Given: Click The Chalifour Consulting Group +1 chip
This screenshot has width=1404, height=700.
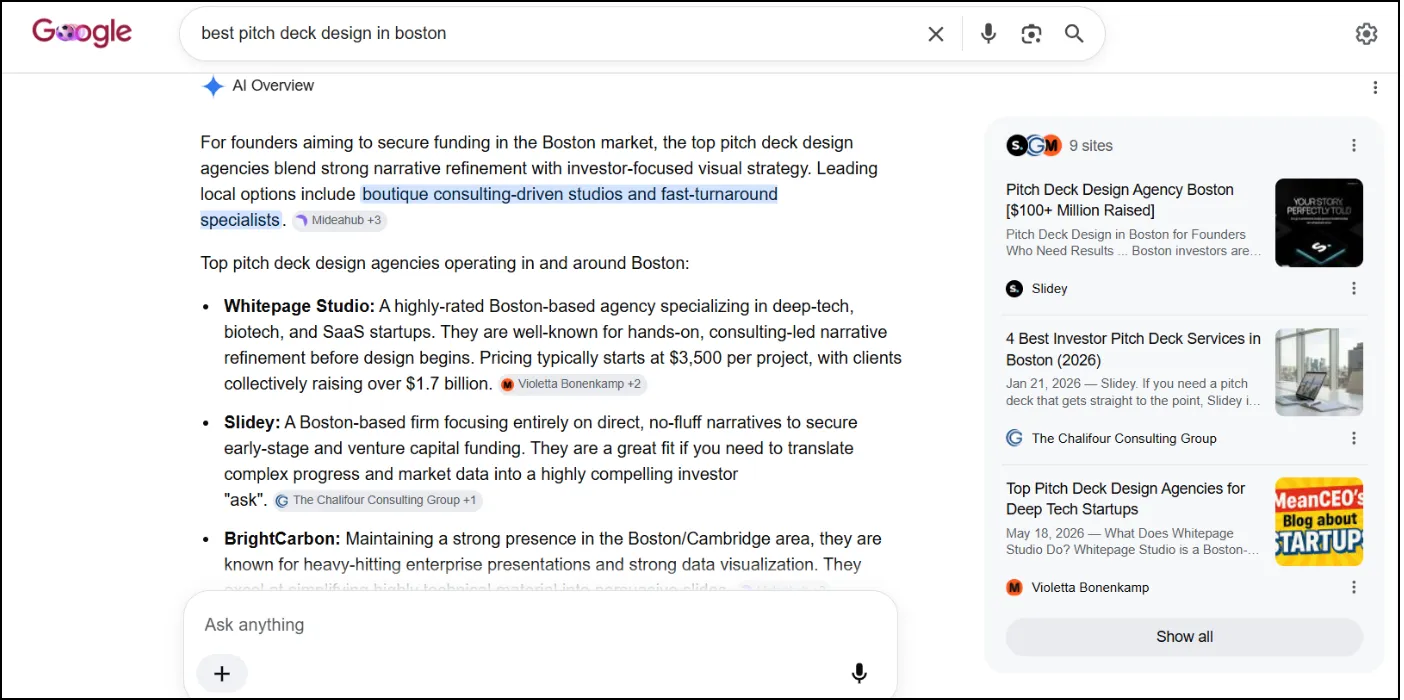Looking at the screenshot, I should coord(378,500).
